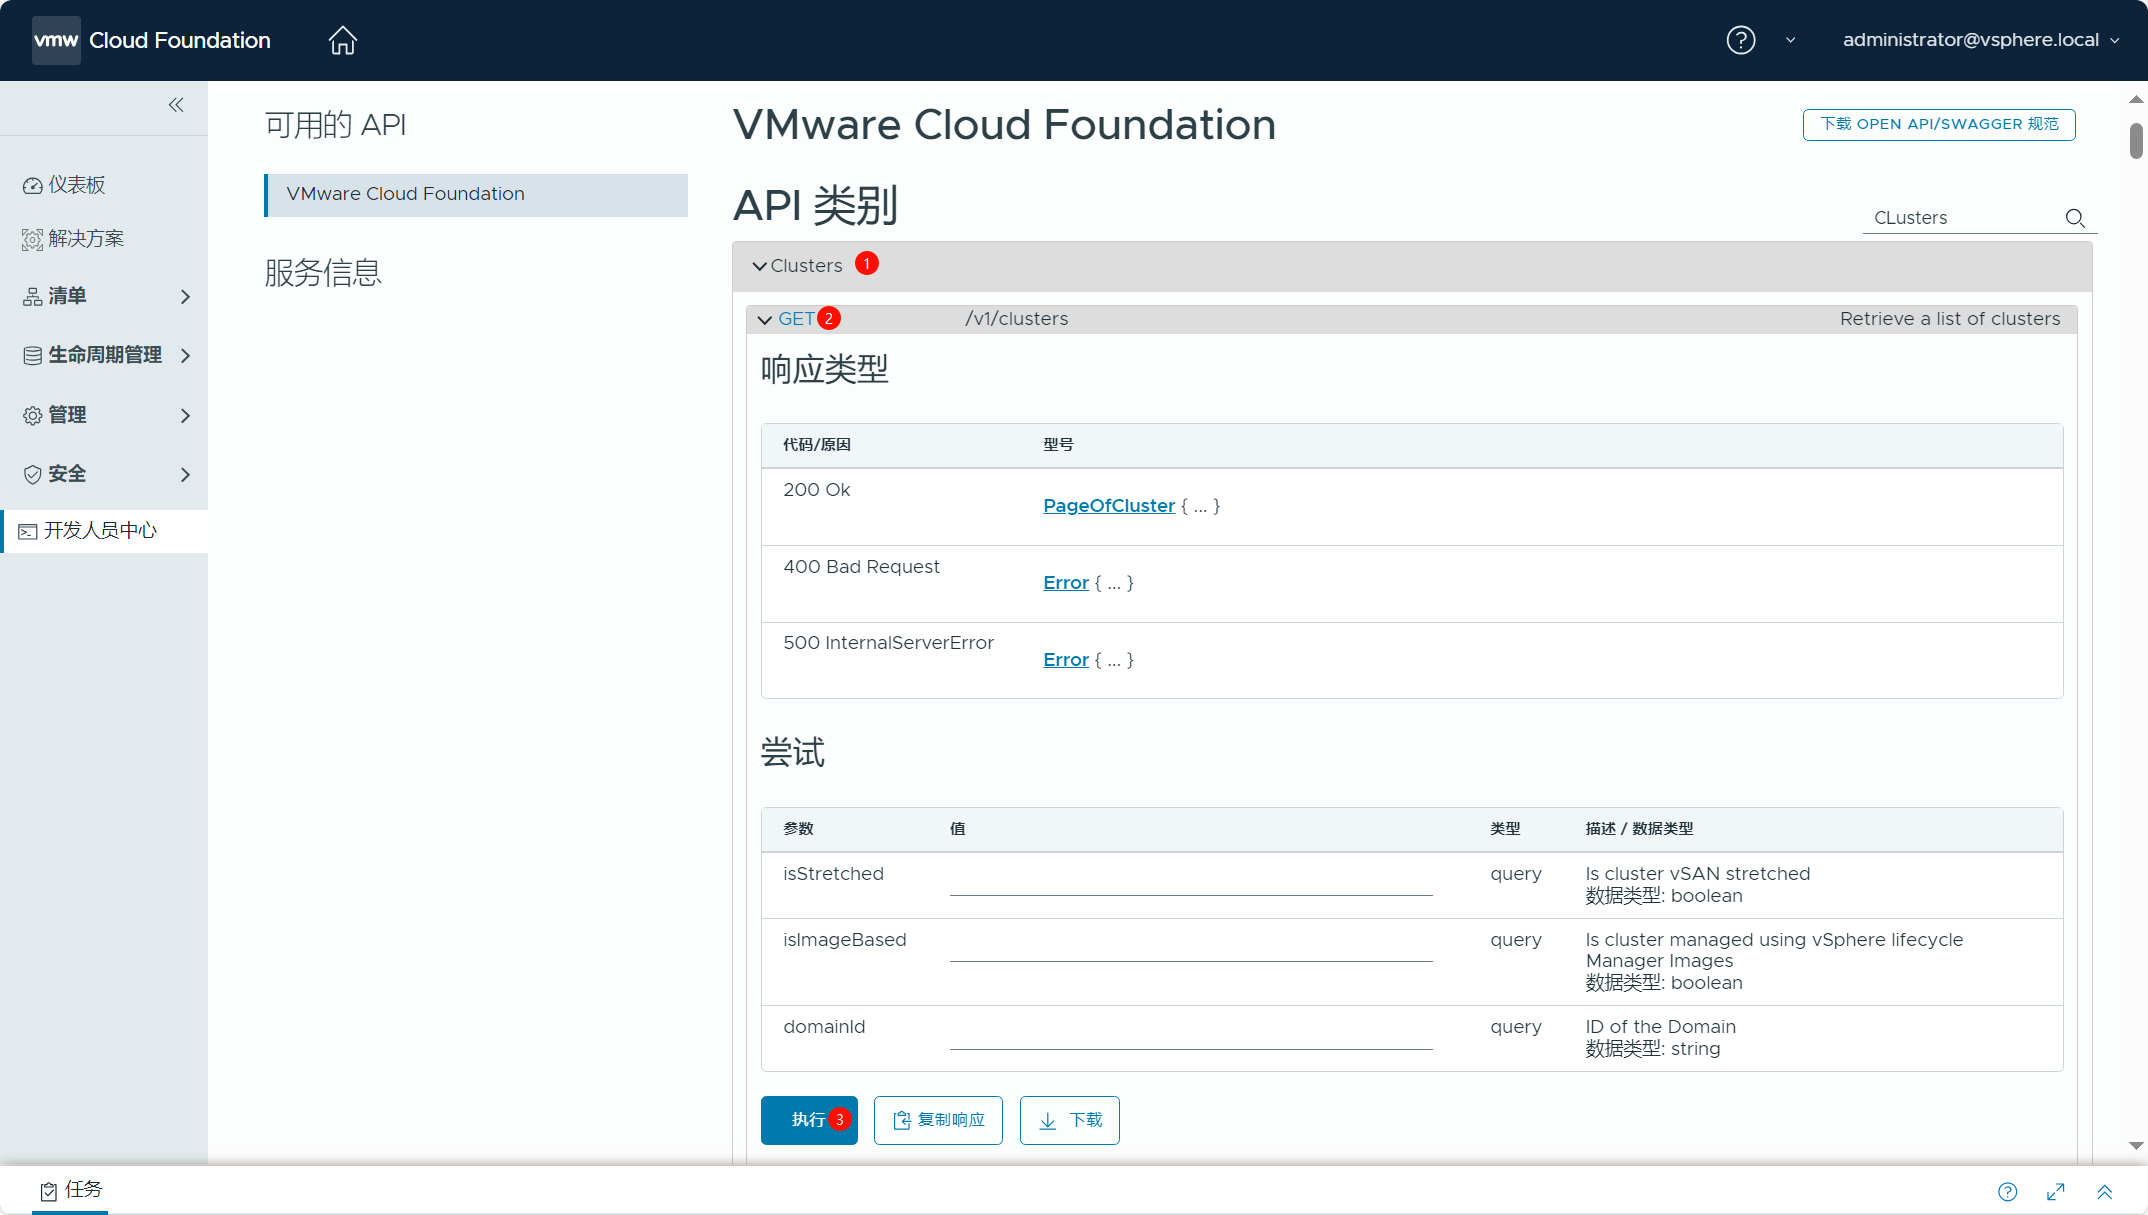The image size is (2148, 1215).
Task: Click help icon in bottom task bar
Action: point(2007,1191)
